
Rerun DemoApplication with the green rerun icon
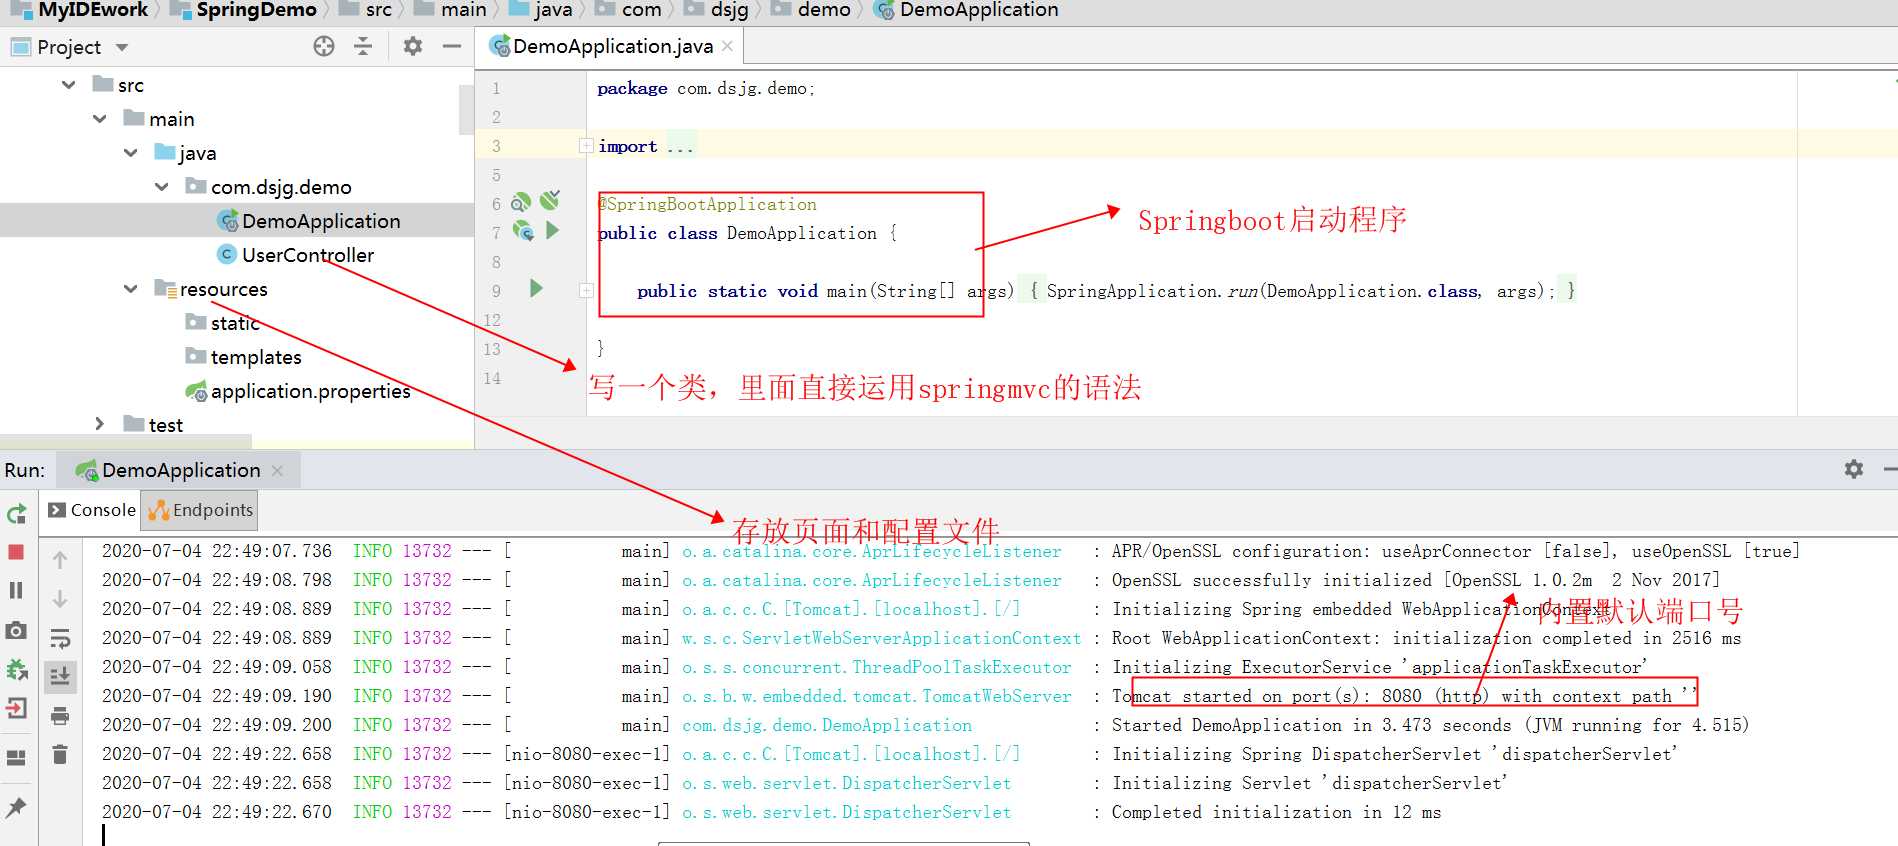[16, 514]
